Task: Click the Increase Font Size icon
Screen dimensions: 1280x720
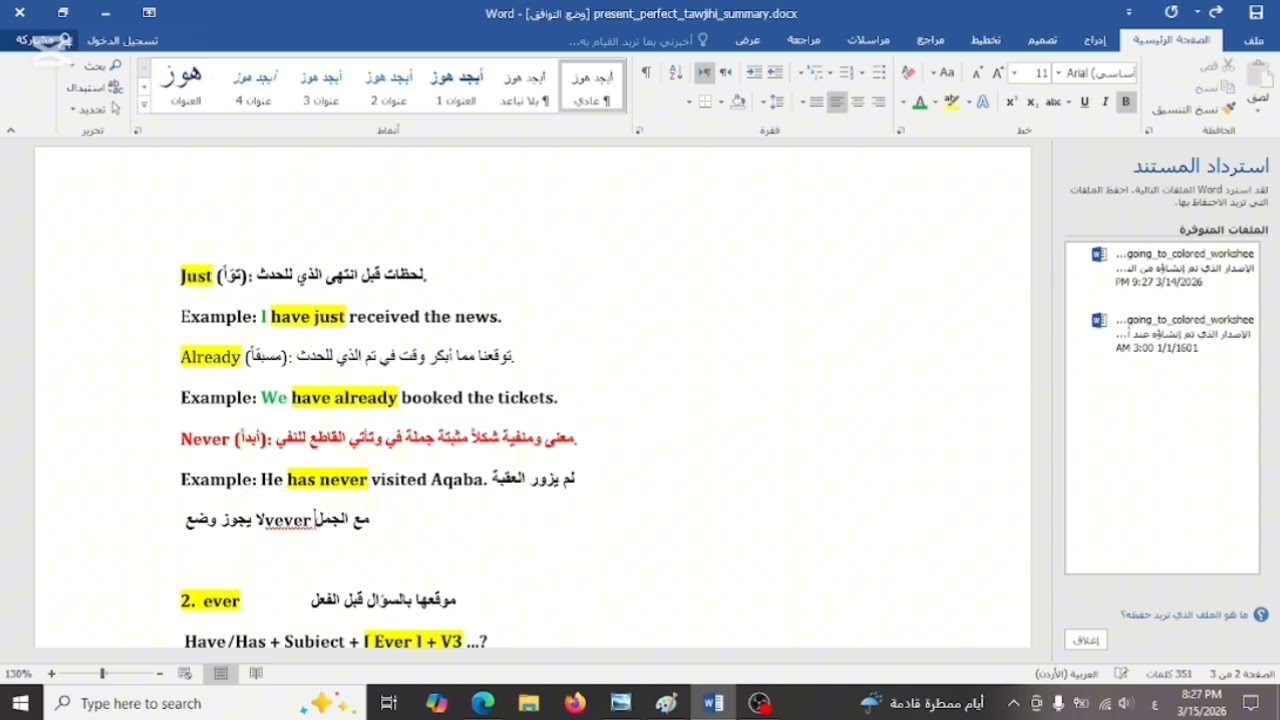Action: (999, 73)
